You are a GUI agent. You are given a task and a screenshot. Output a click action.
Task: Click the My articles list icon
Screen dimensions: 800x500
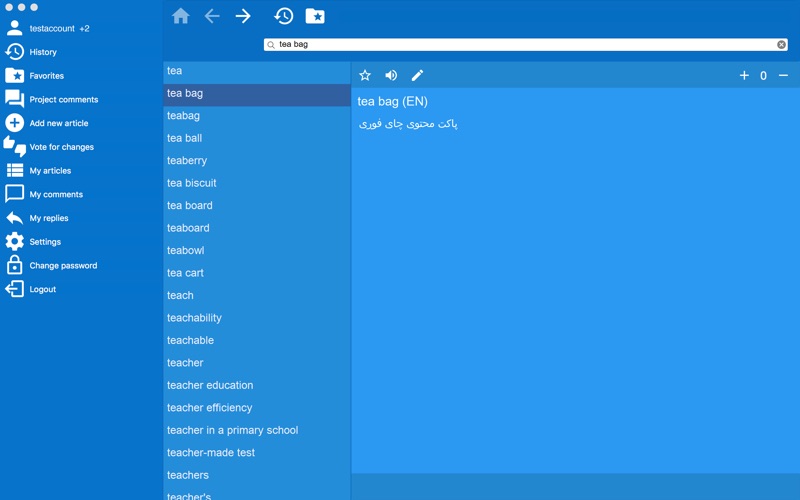point(14,170)
